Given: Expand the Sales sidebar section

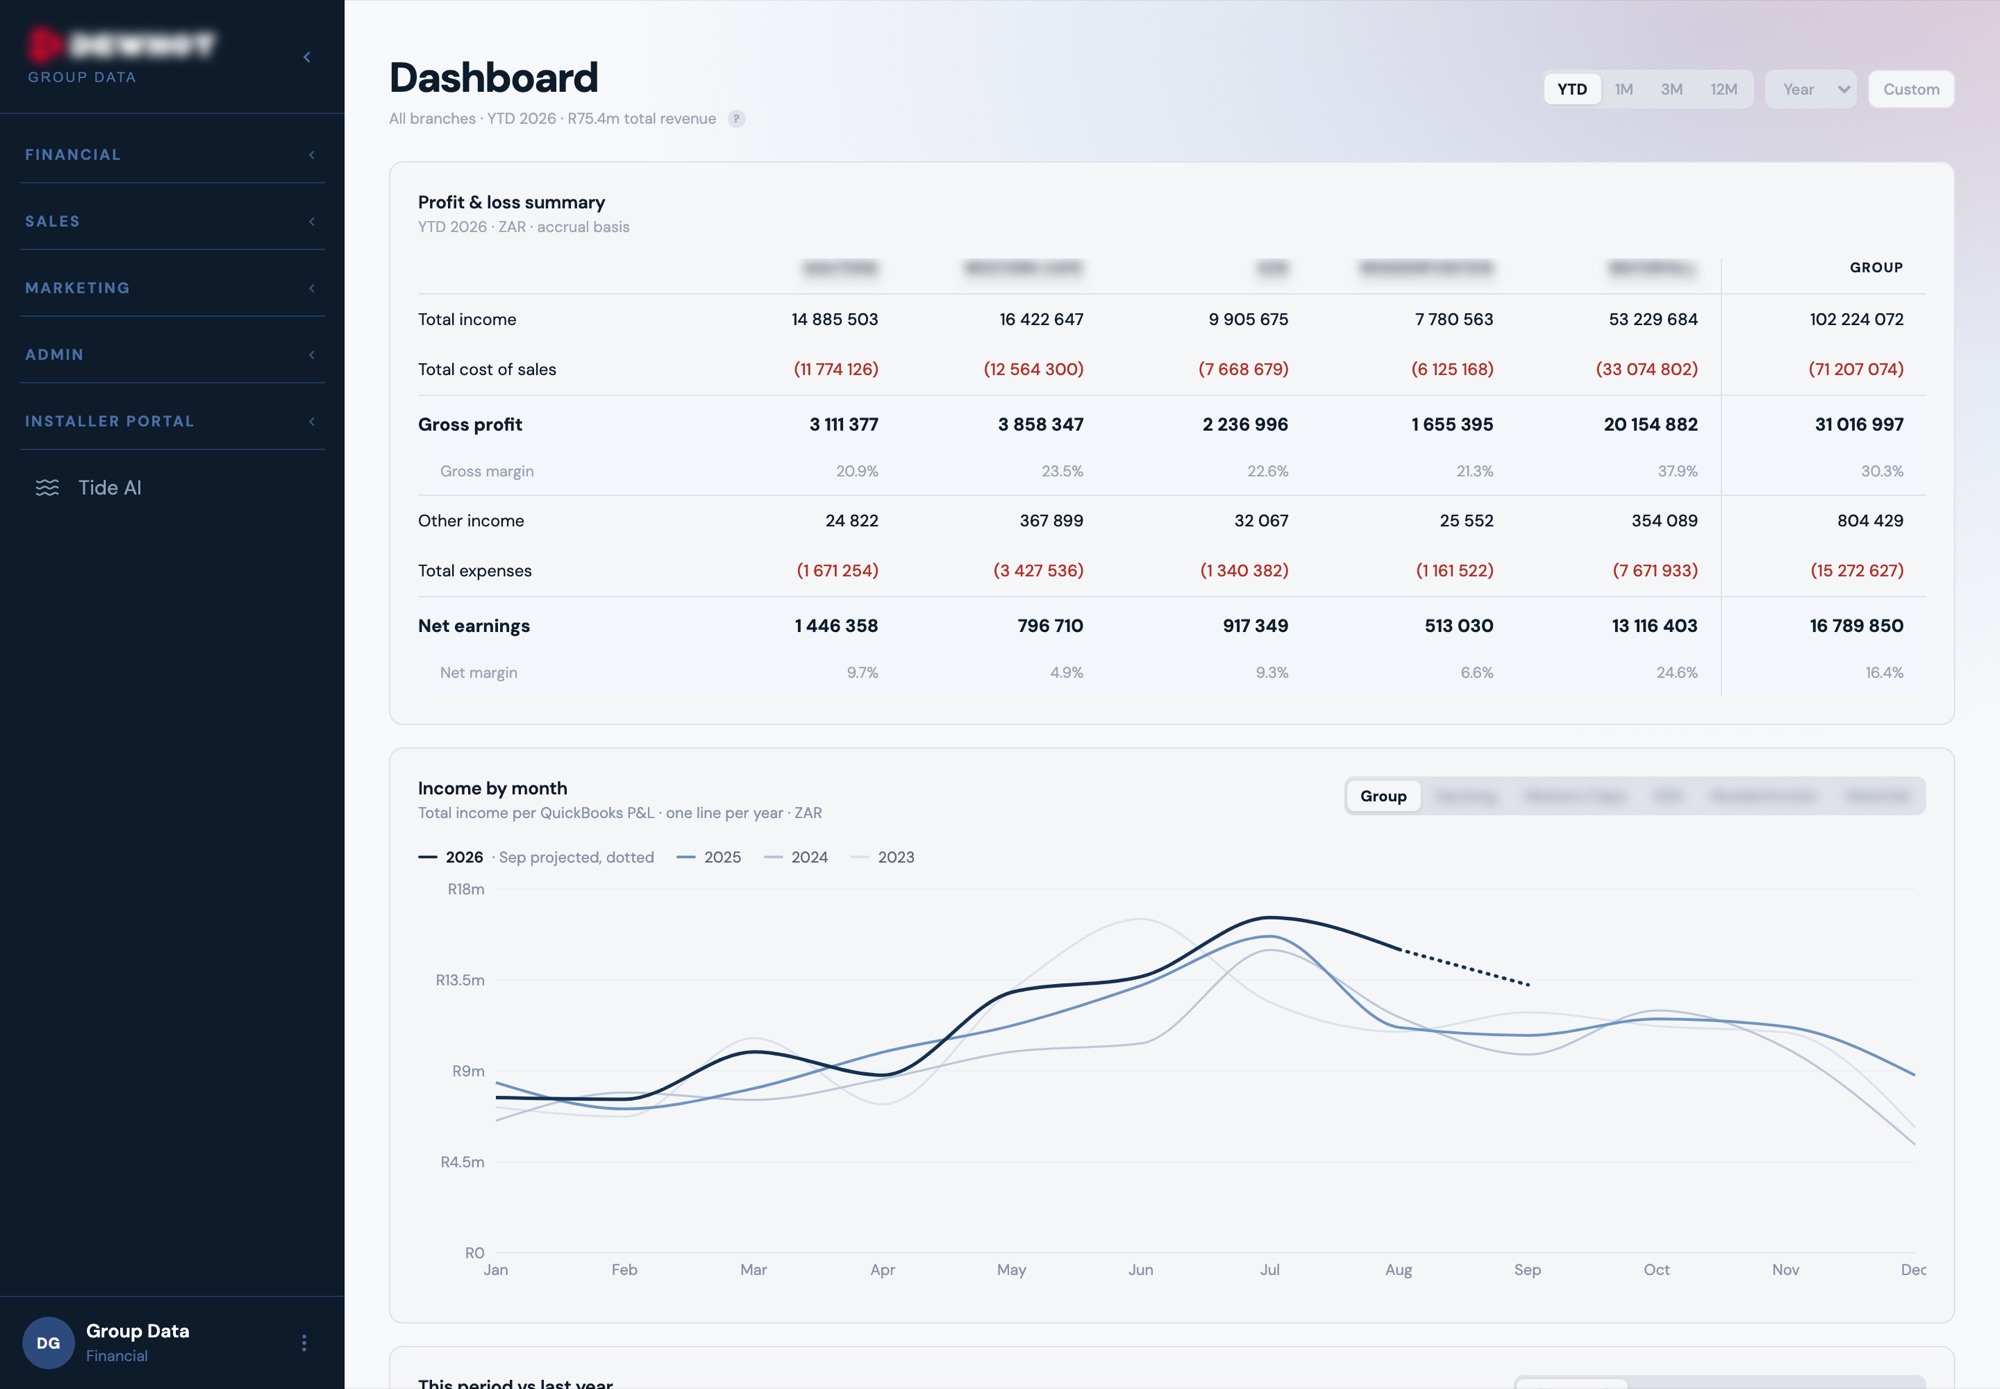Looking at the screenshot, I should click(172, 221).
